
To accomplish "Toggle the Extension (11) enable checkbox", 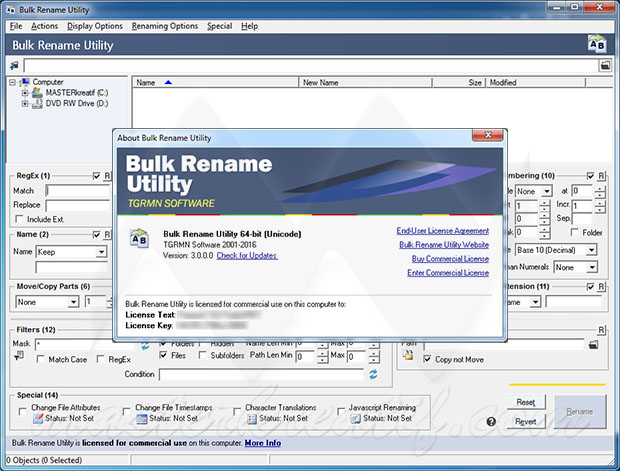I will [x=590, y=286].
